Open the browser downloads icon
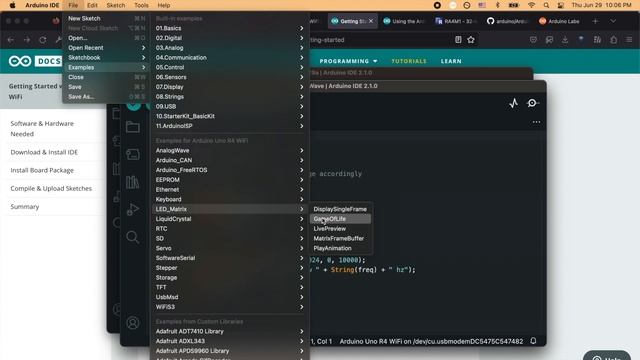Viewport: 640px width, 360px height. pos(565,40)
